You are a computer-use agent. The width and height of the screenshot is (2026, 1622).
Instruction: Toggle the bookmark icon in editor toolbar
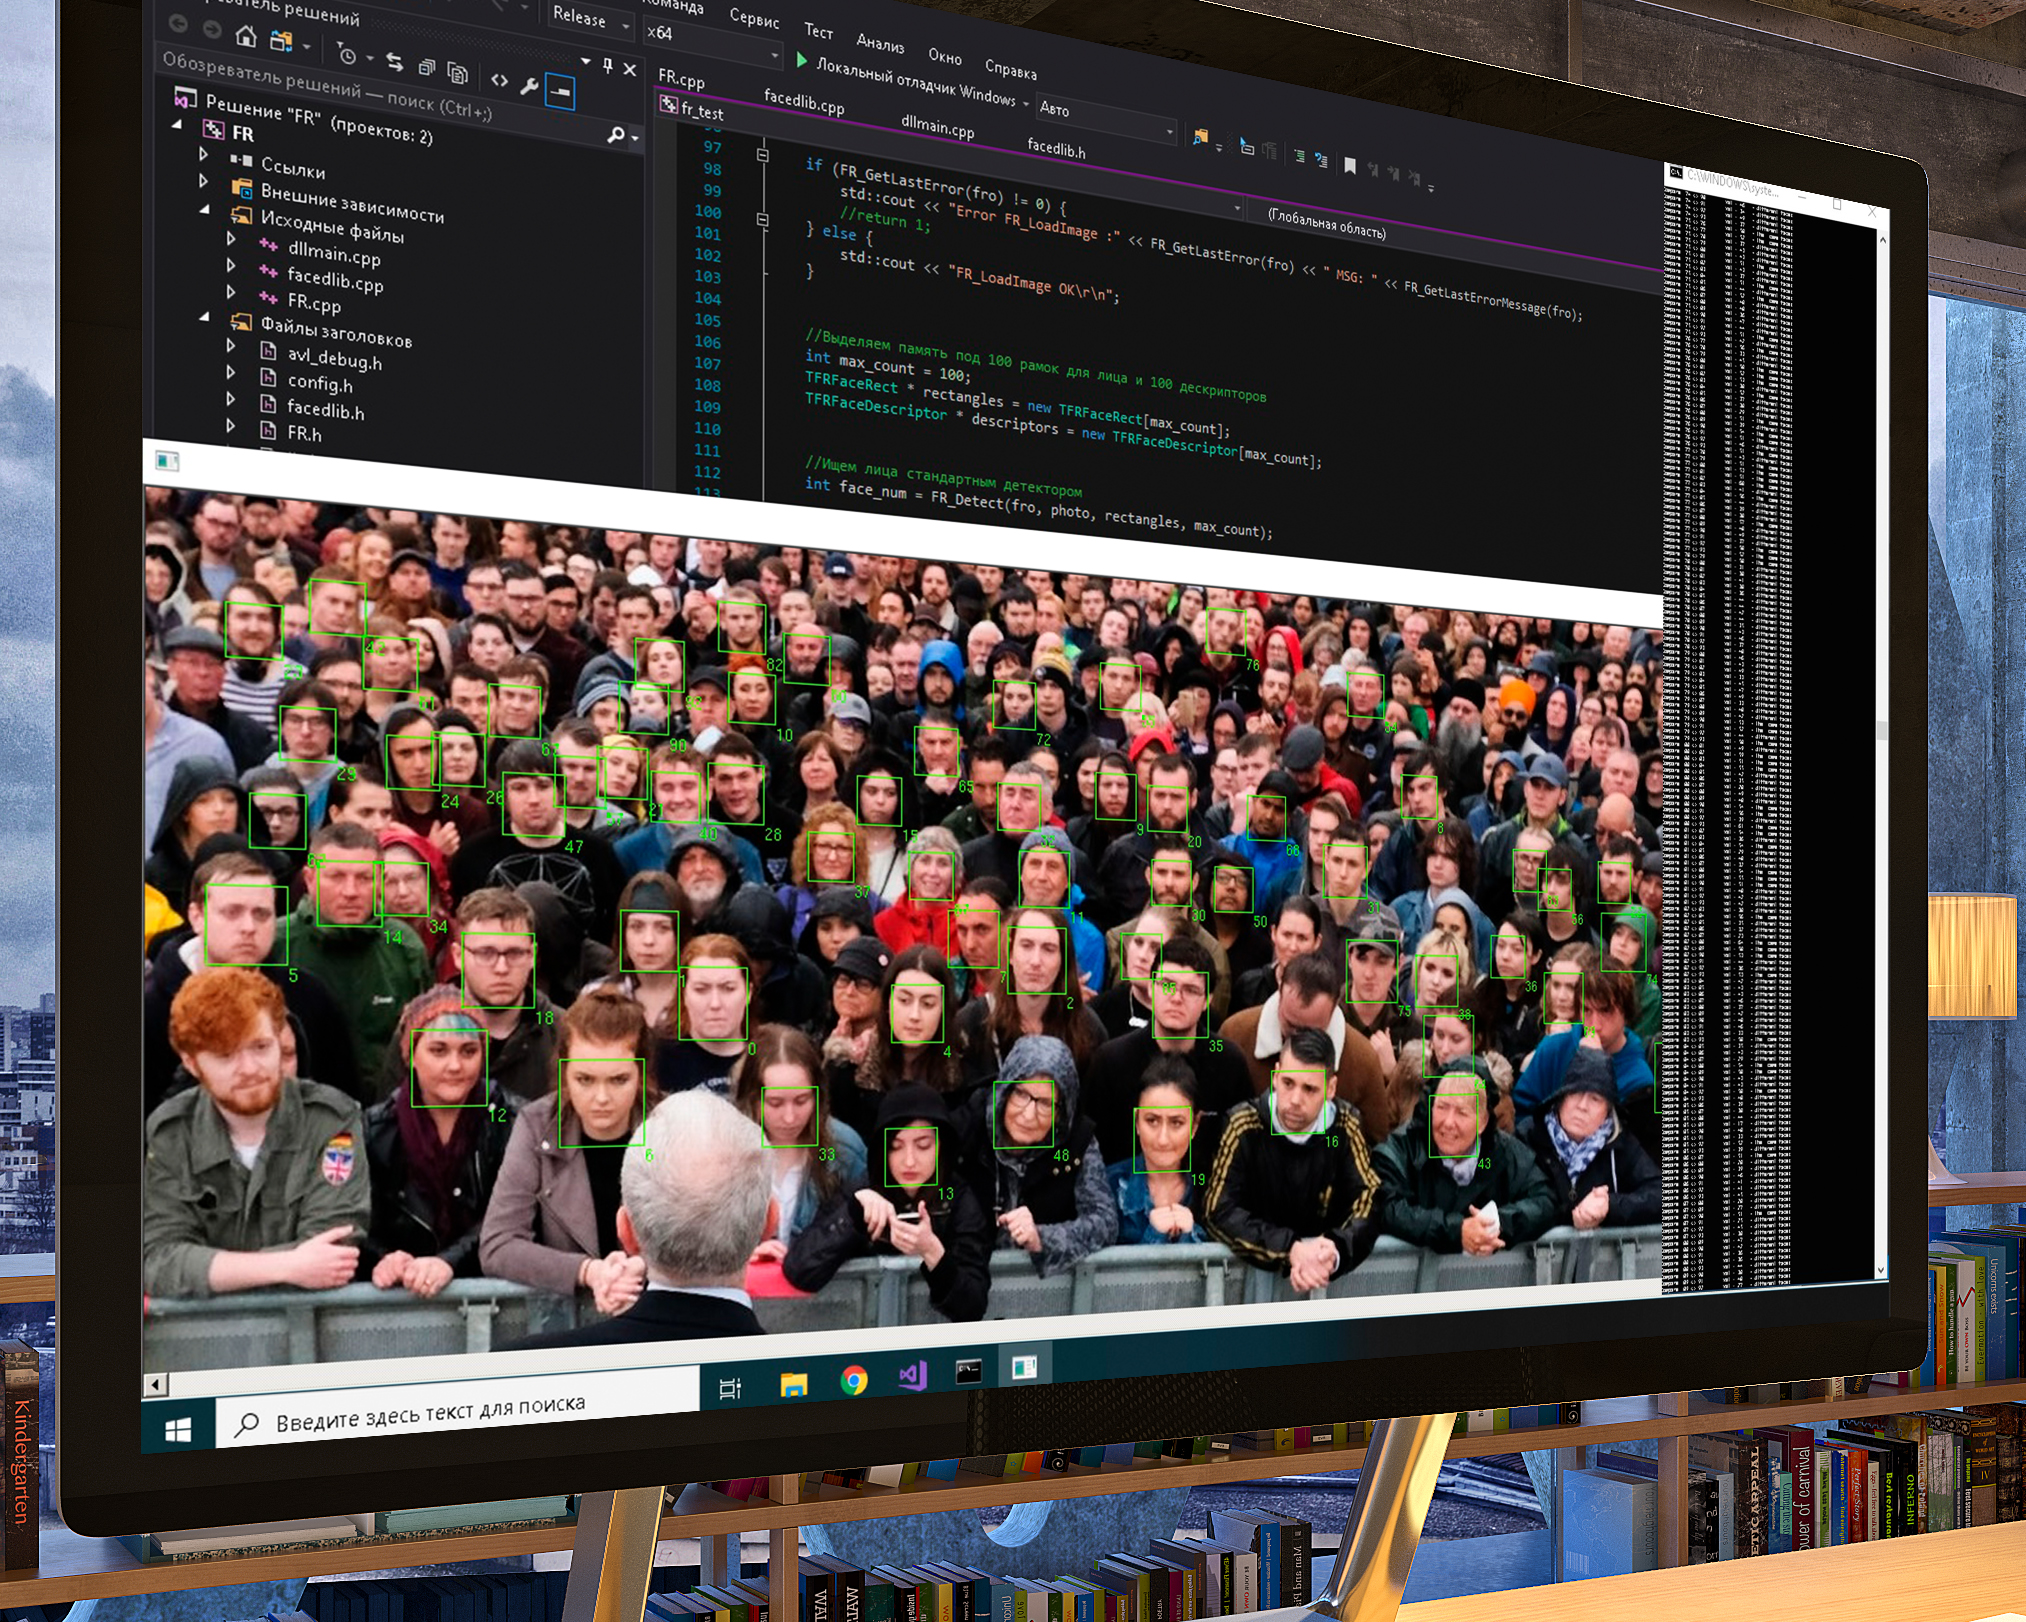click(1350, 166)
